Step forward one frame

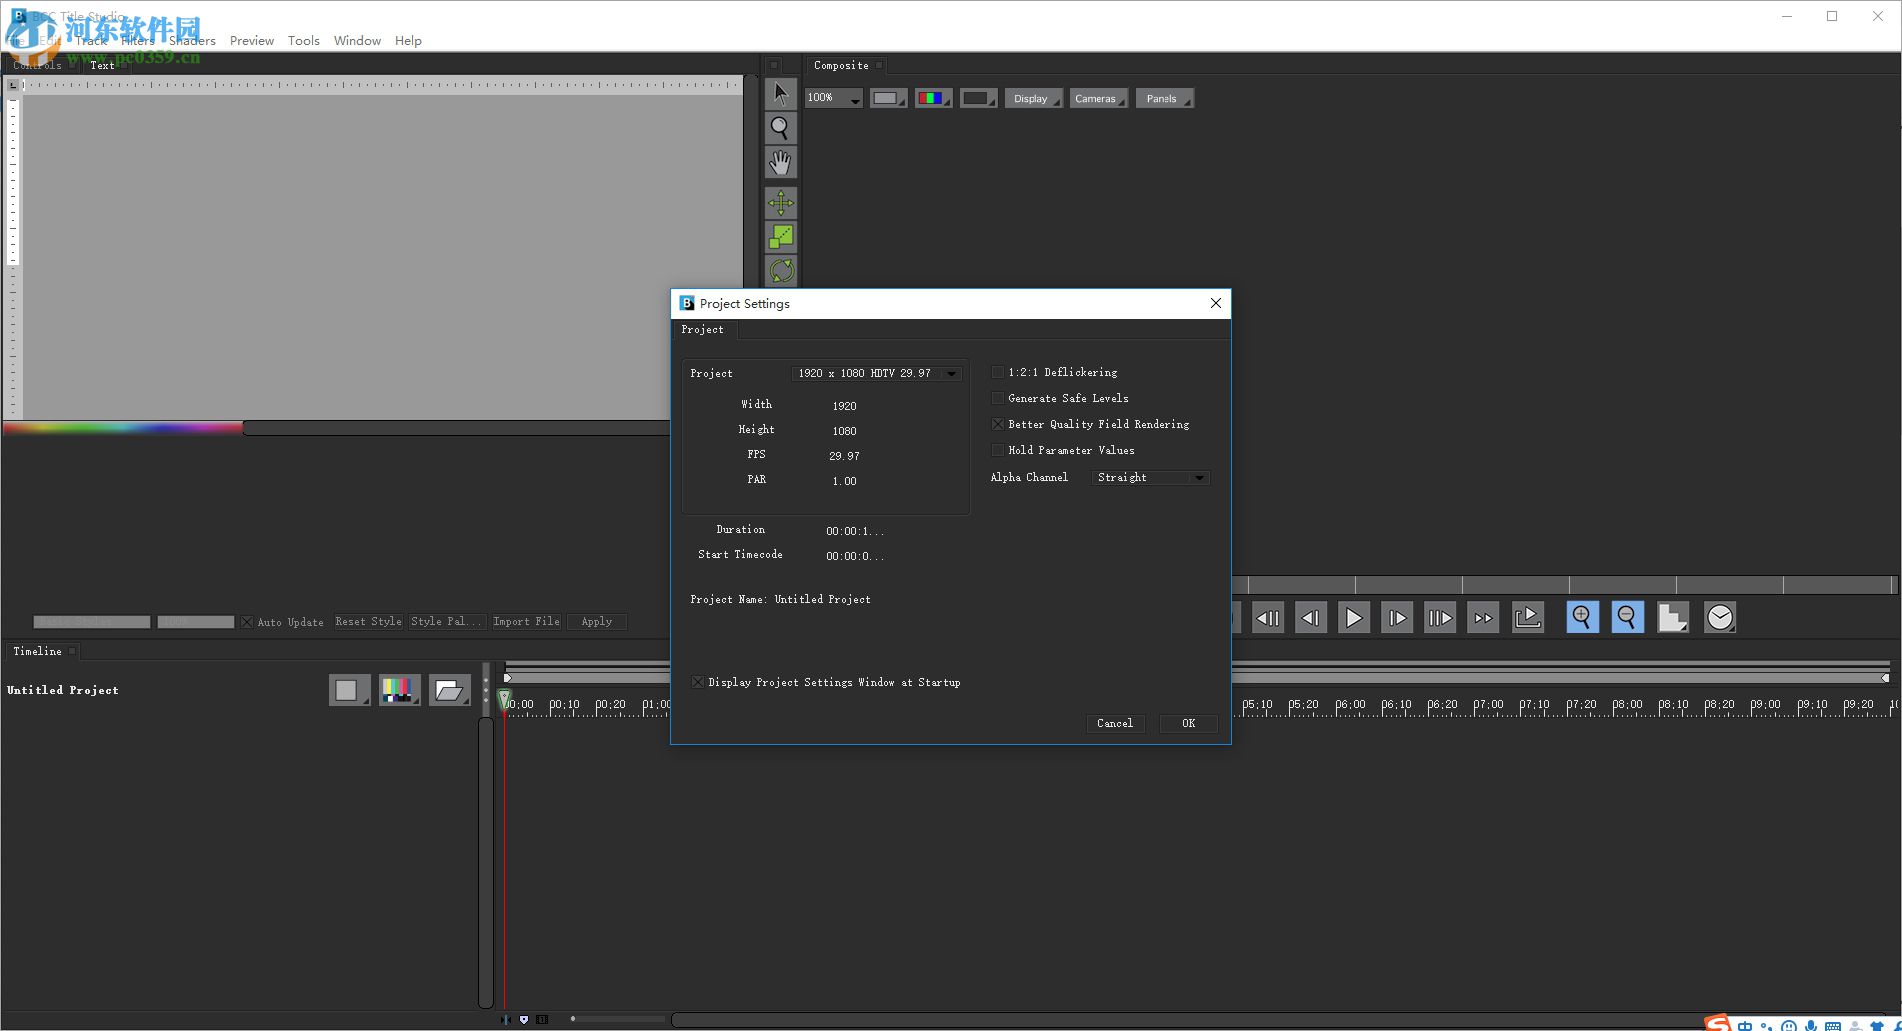(1397, 618)
